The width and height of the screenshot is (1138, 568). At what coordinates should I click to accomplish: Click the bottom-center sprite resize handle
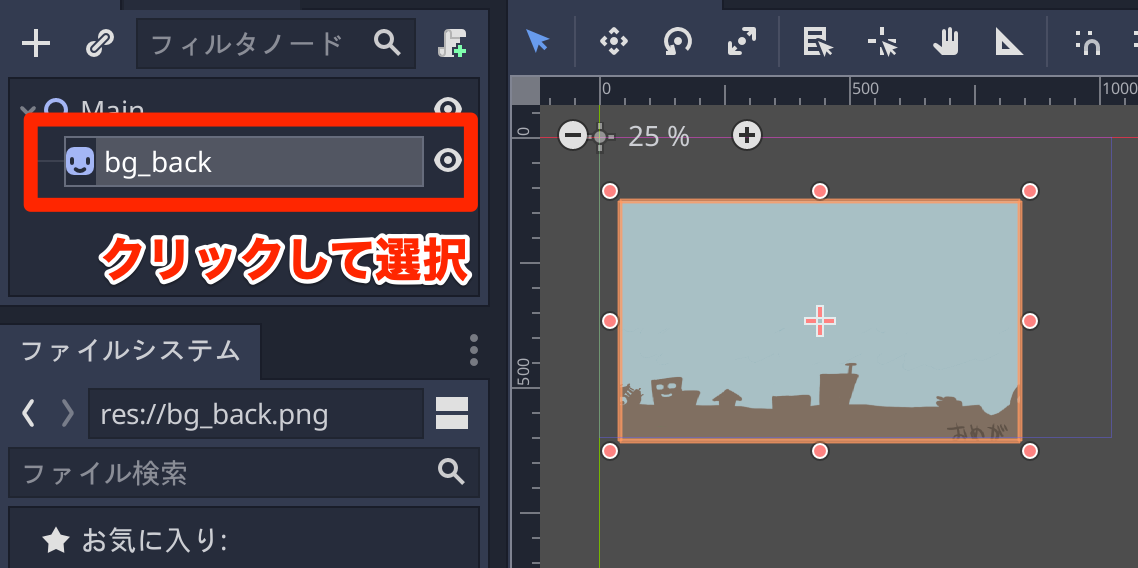pos(819,451)
